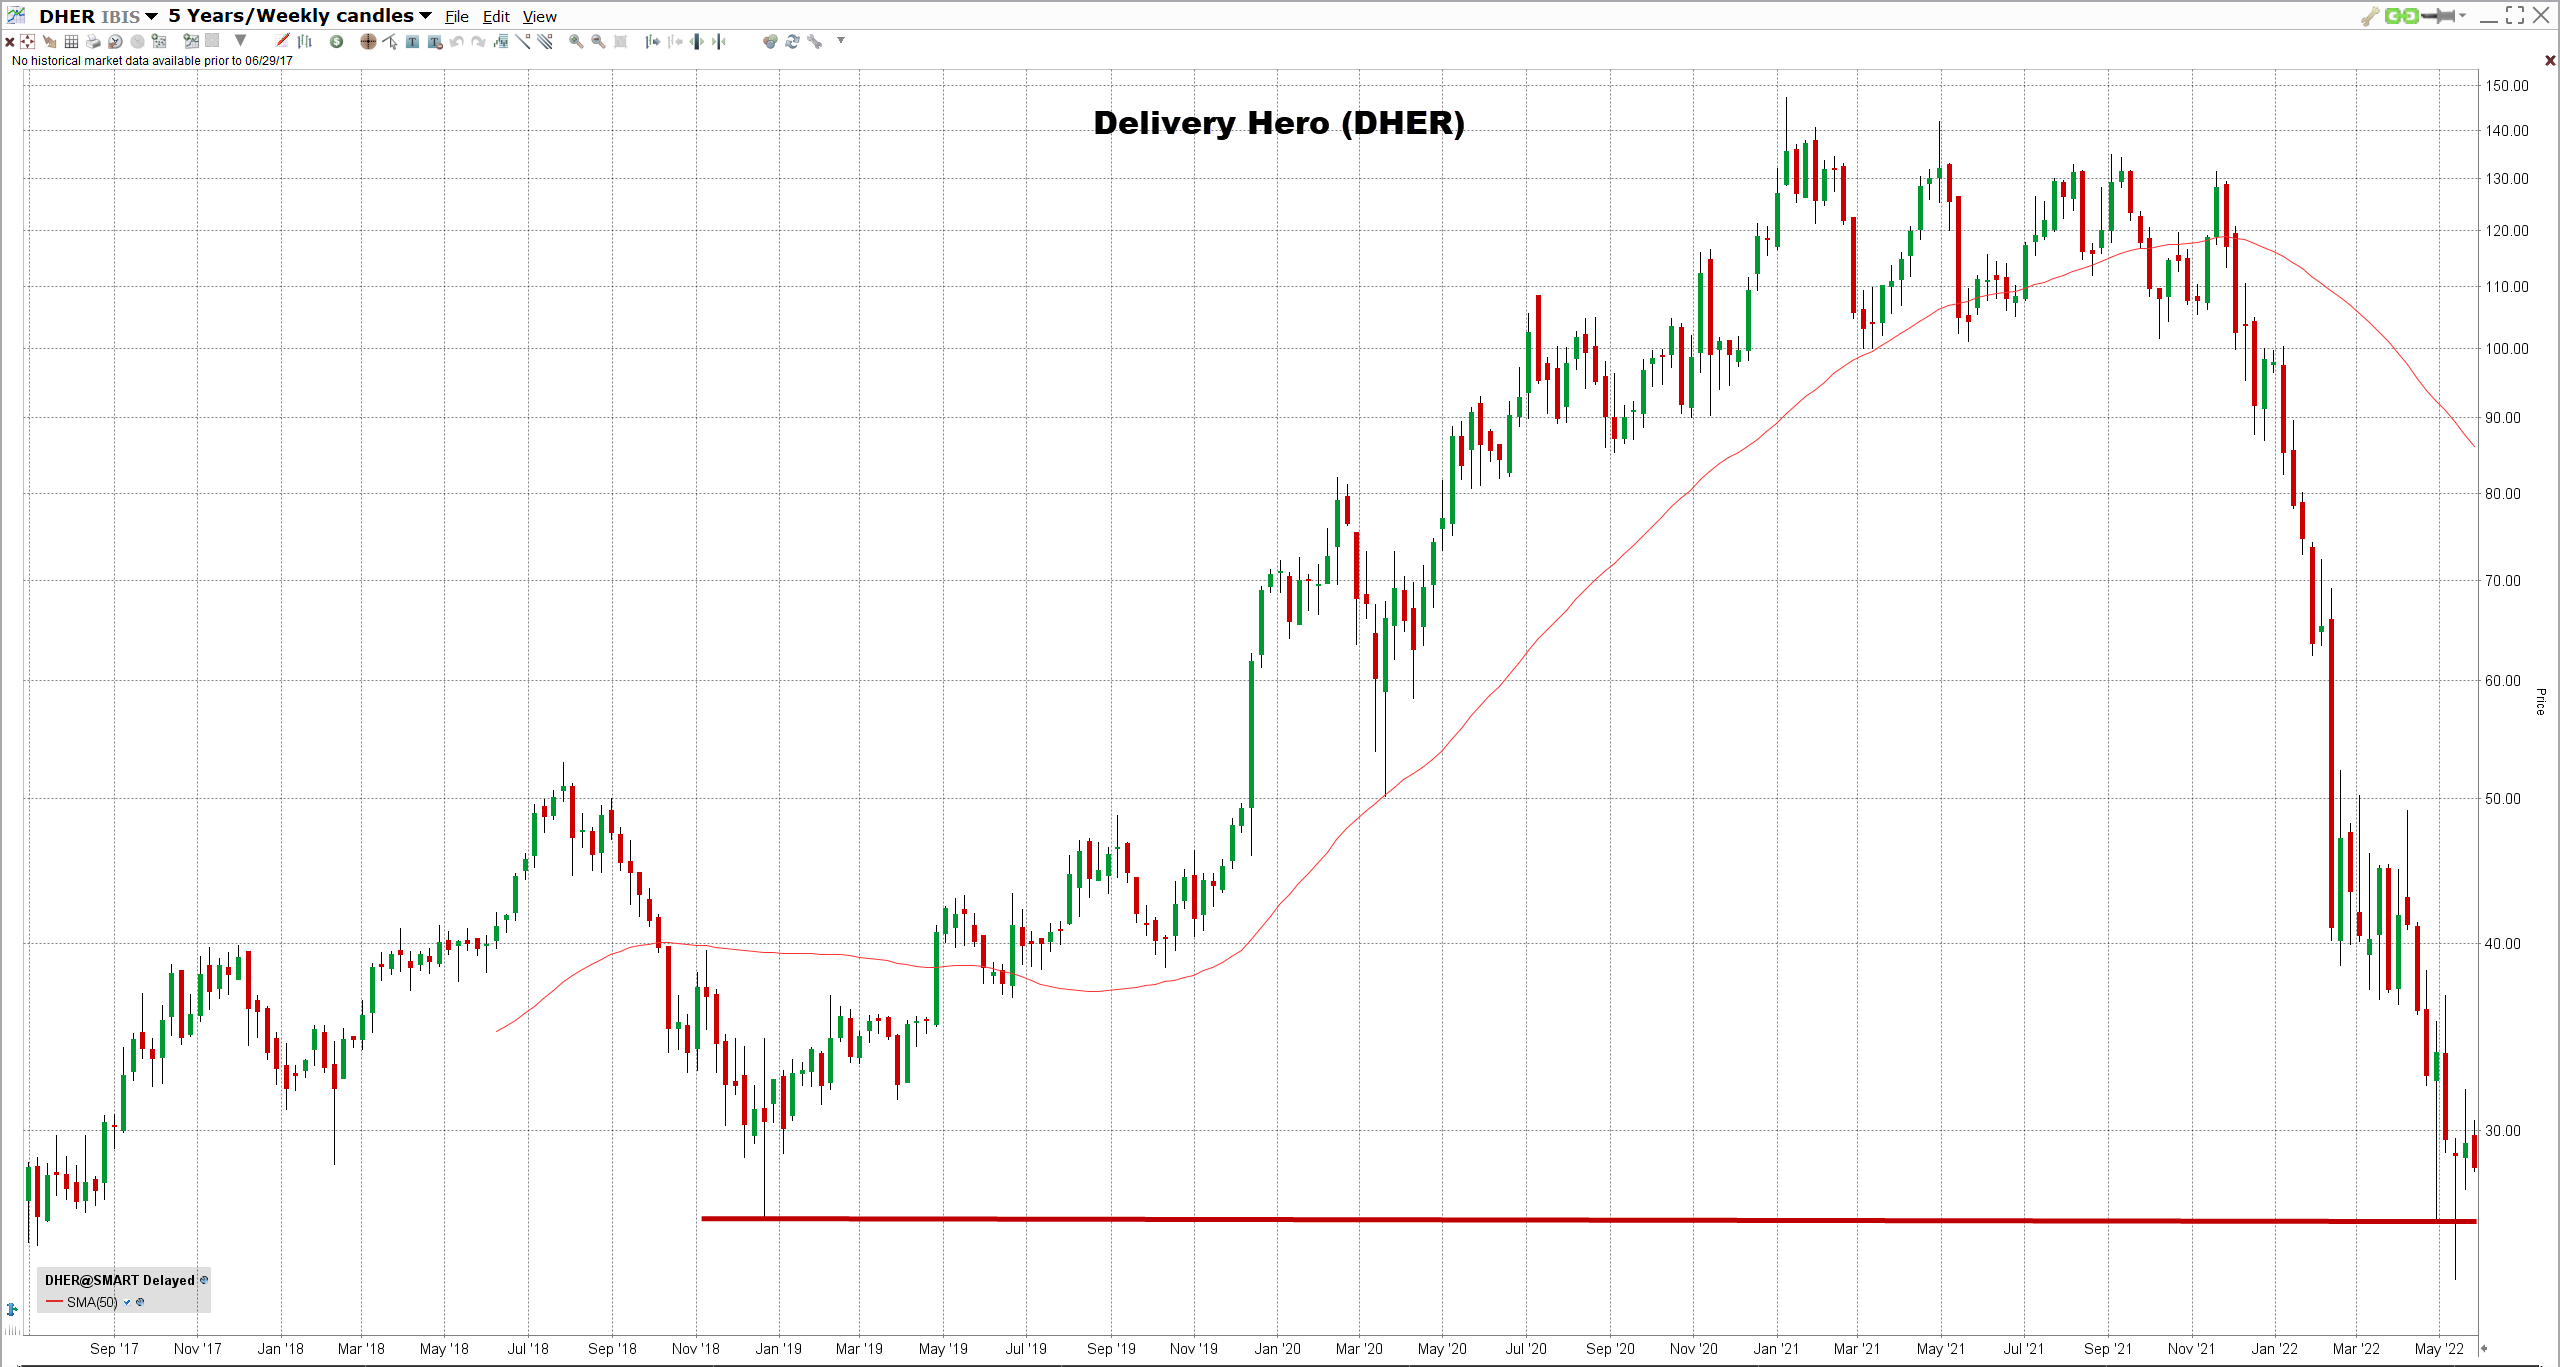Select the pointer arrow tool
The height and width of the screenshot is (1367, 2560).
390,41
